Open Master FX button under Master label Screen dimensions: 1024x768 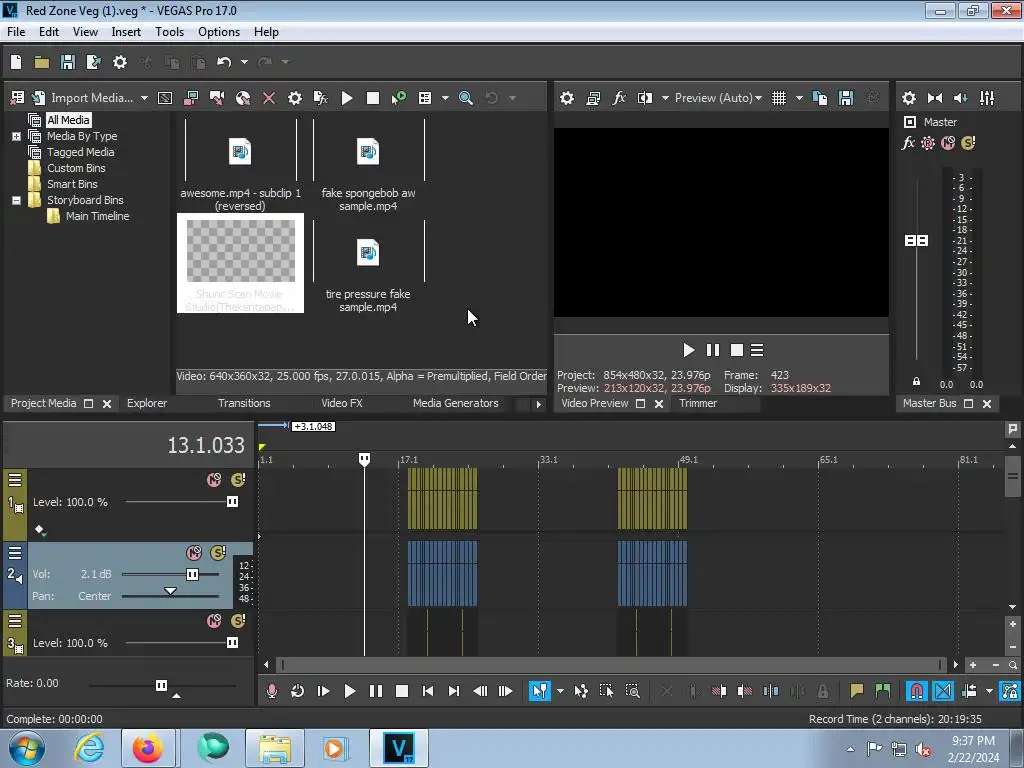[908, 143]
